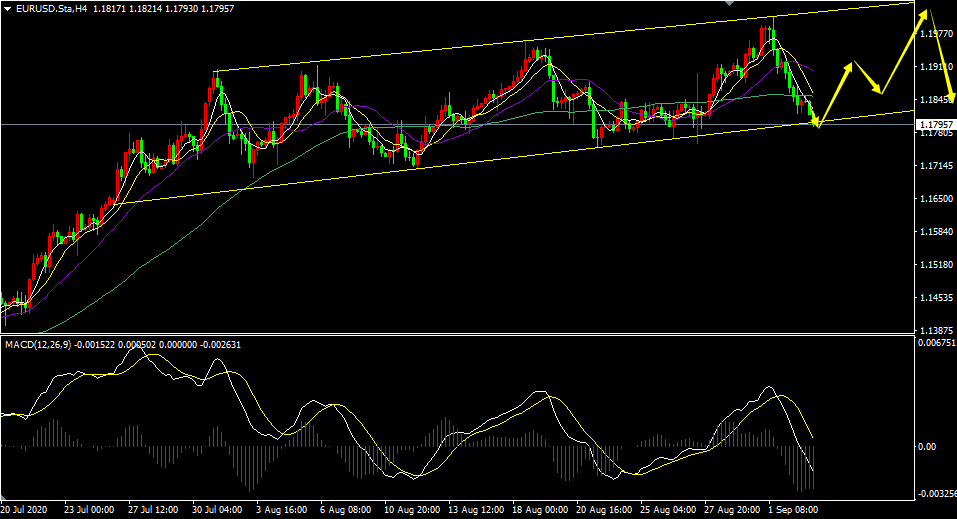This screenshot has height=519, width=957.
Task: Select the EURUSD.Sta,H4 chart title
Action: [51, 9]
